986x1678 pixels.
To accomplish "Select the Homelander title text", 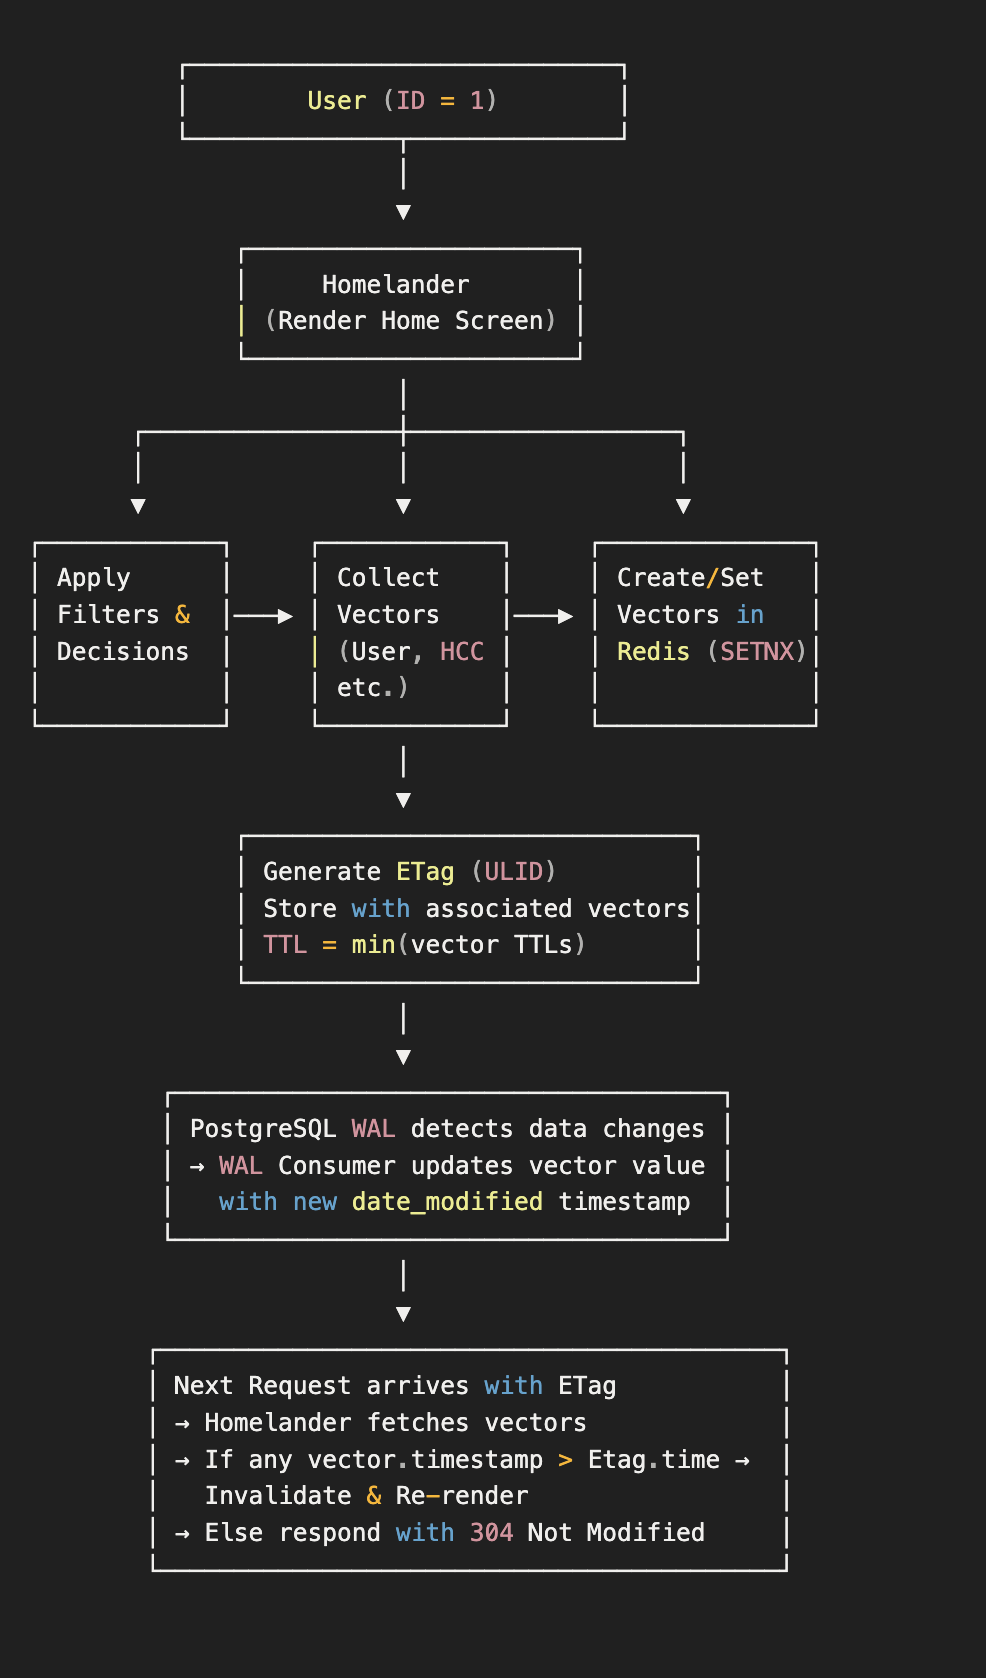I will [395, 285].
